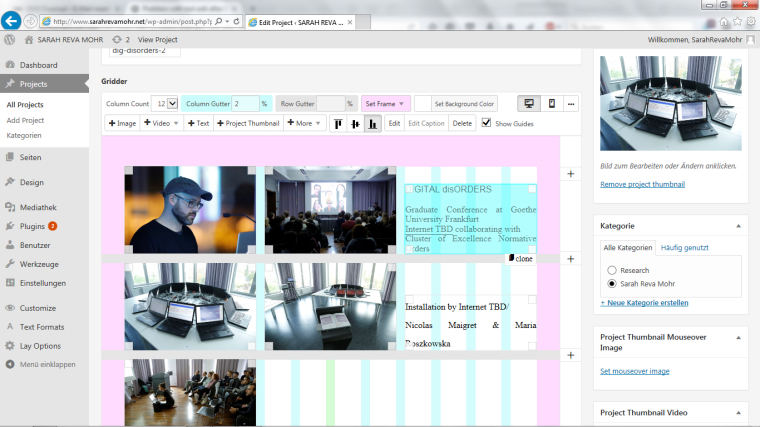Toggle the Show Guides checkbox
Image resolution: width=760 pixels, height=427 pixels.
[x=486, y=123]
